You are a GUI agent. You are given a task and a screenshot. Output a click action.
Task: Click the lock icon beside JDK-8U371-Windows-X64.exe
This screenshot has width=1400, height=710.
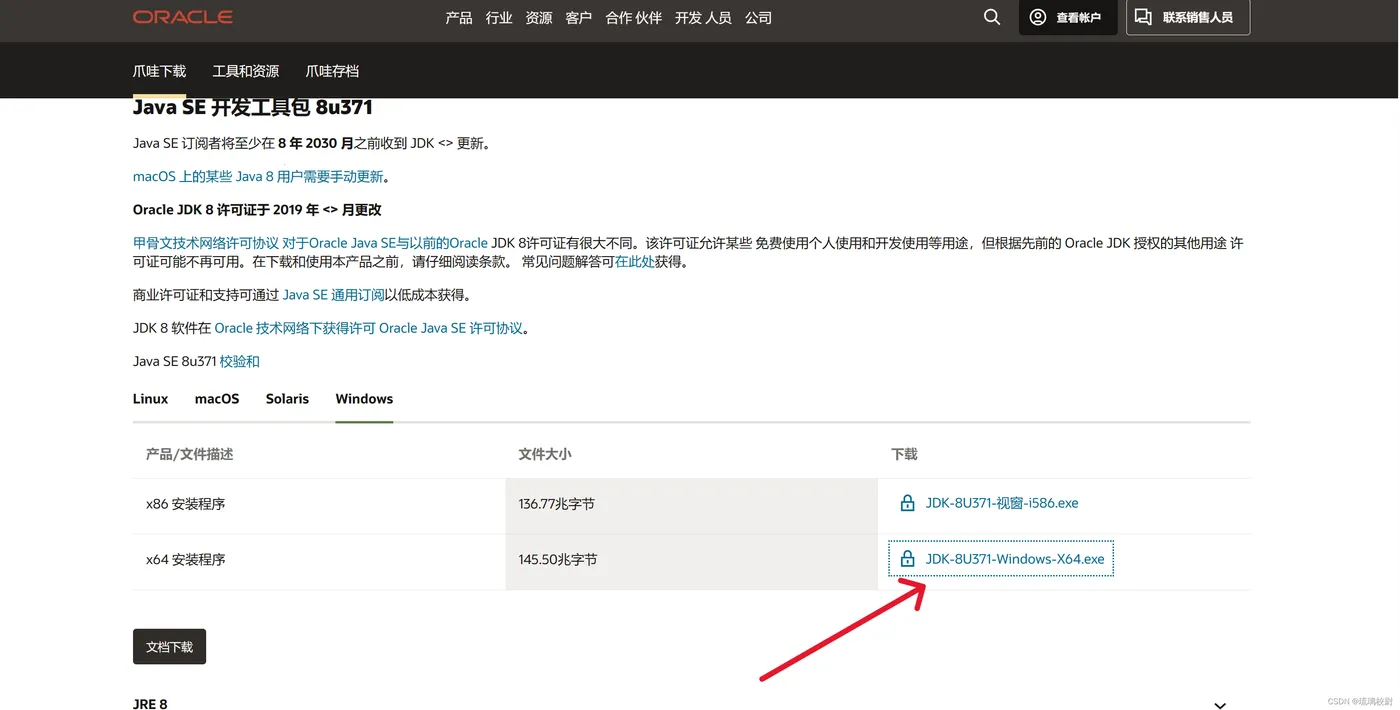pyautogui.click(x=907, y=559)
